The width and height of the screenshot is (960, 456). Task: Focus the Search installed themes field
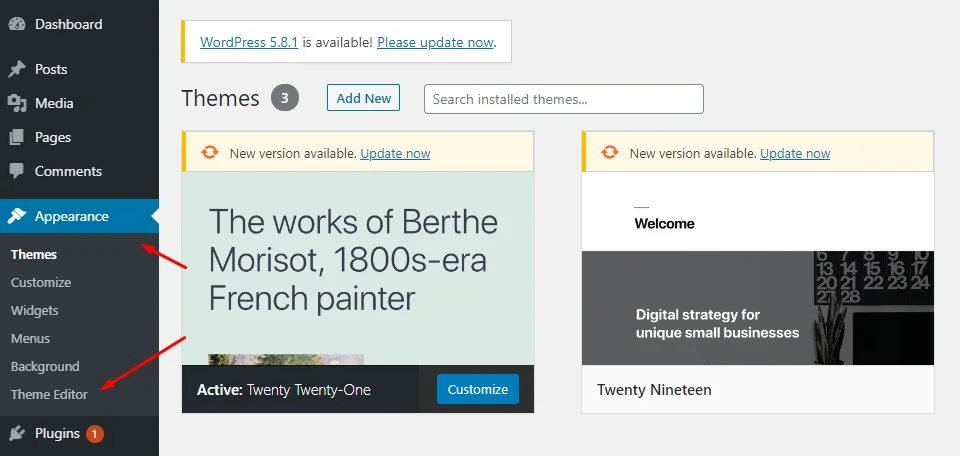[564, 99]
